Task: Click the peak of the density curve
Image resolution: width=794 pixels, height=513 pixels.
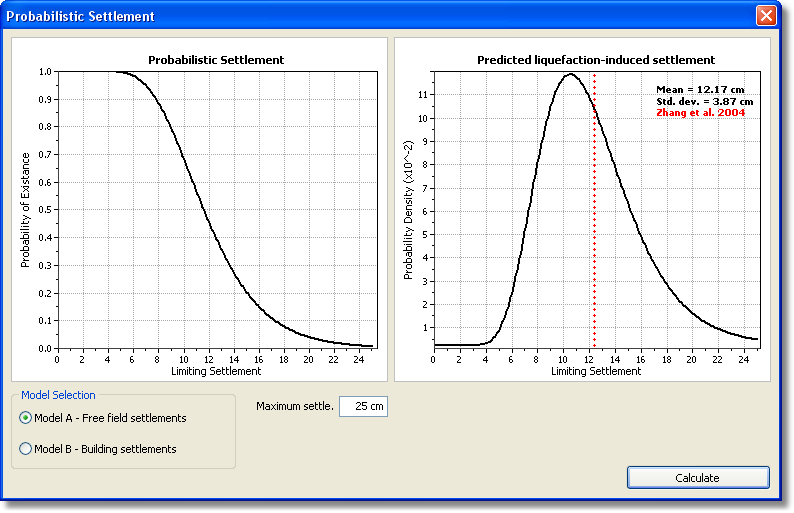Action: (570, 74)
